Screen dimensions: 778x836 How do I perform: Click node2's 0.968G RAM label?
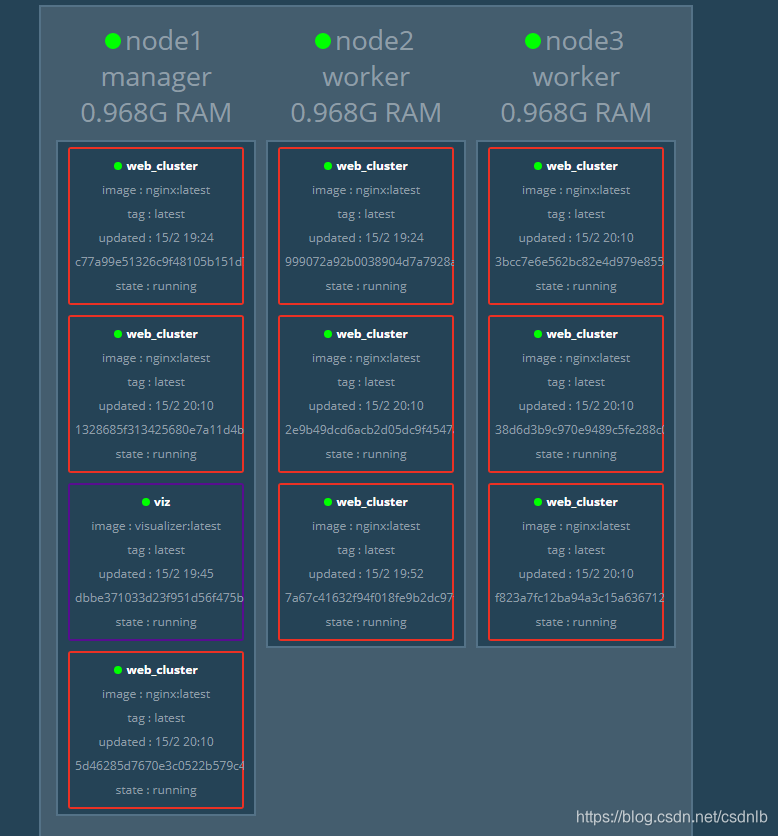(x=366, y=113)
